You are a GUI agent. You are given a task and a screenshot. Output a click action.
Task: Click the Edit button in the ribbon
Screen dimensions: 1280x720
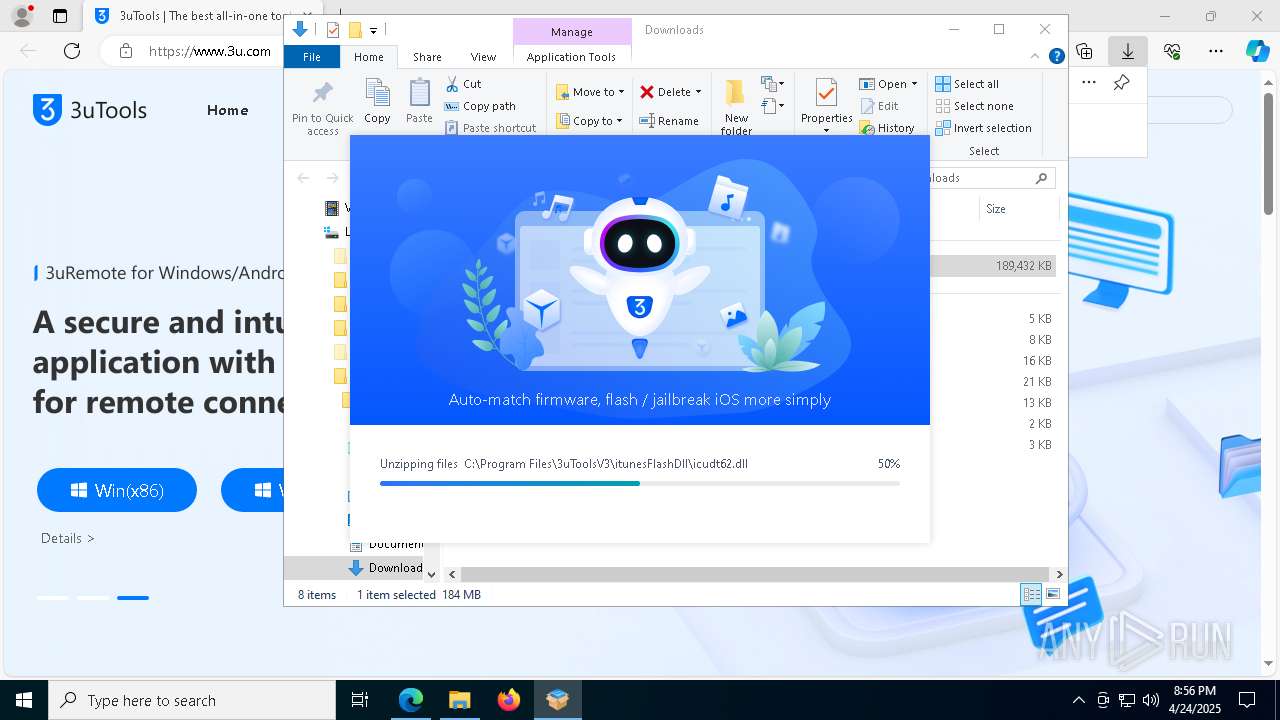(879, 106)
